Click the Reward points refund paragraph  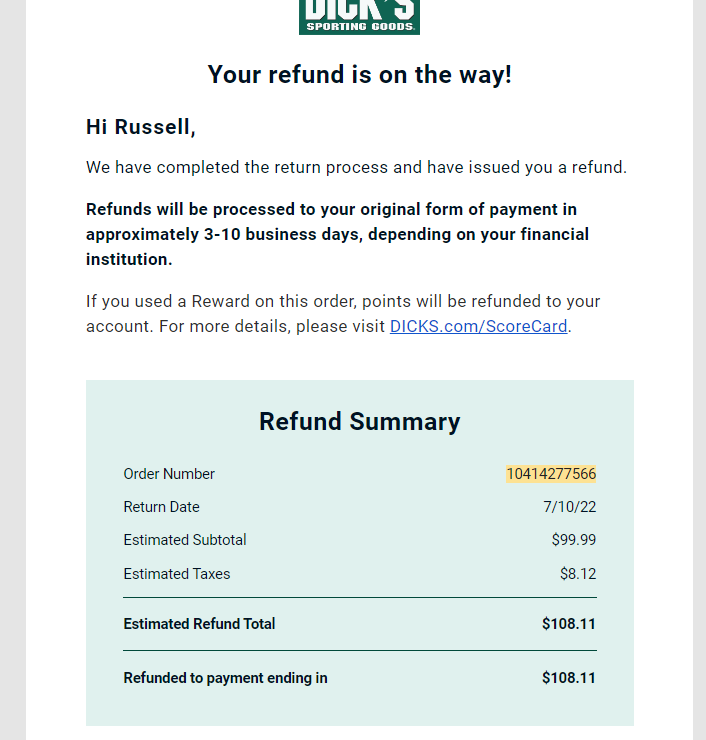click(x=343, y=314)
